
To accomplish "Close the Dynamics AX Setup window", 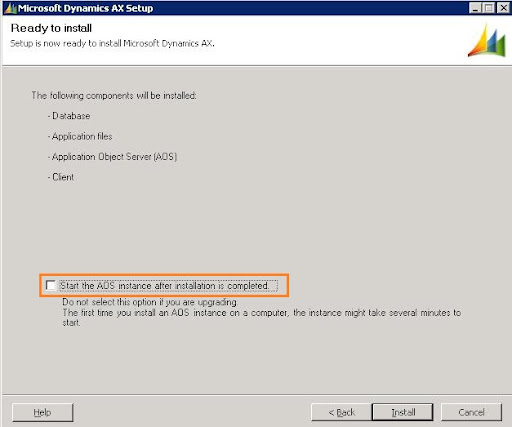I will [x=503, y=8].
